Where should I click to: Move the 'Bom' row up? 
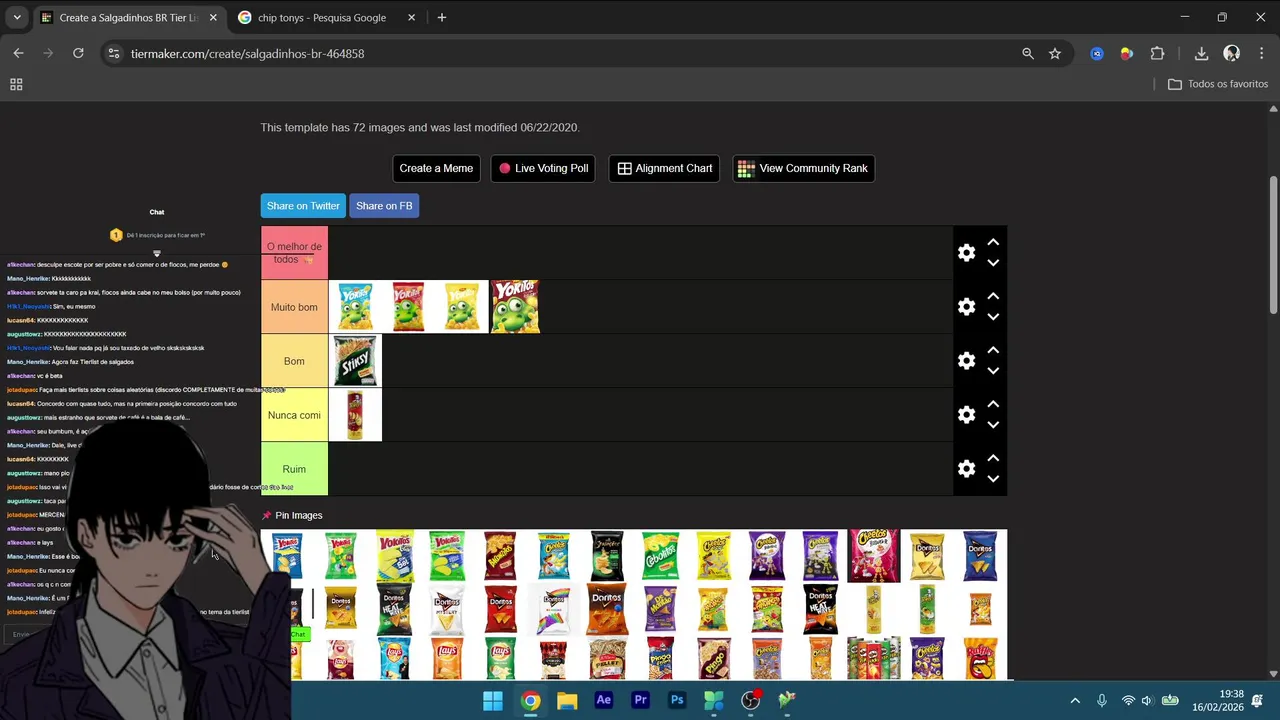click(x=993, y=350)
